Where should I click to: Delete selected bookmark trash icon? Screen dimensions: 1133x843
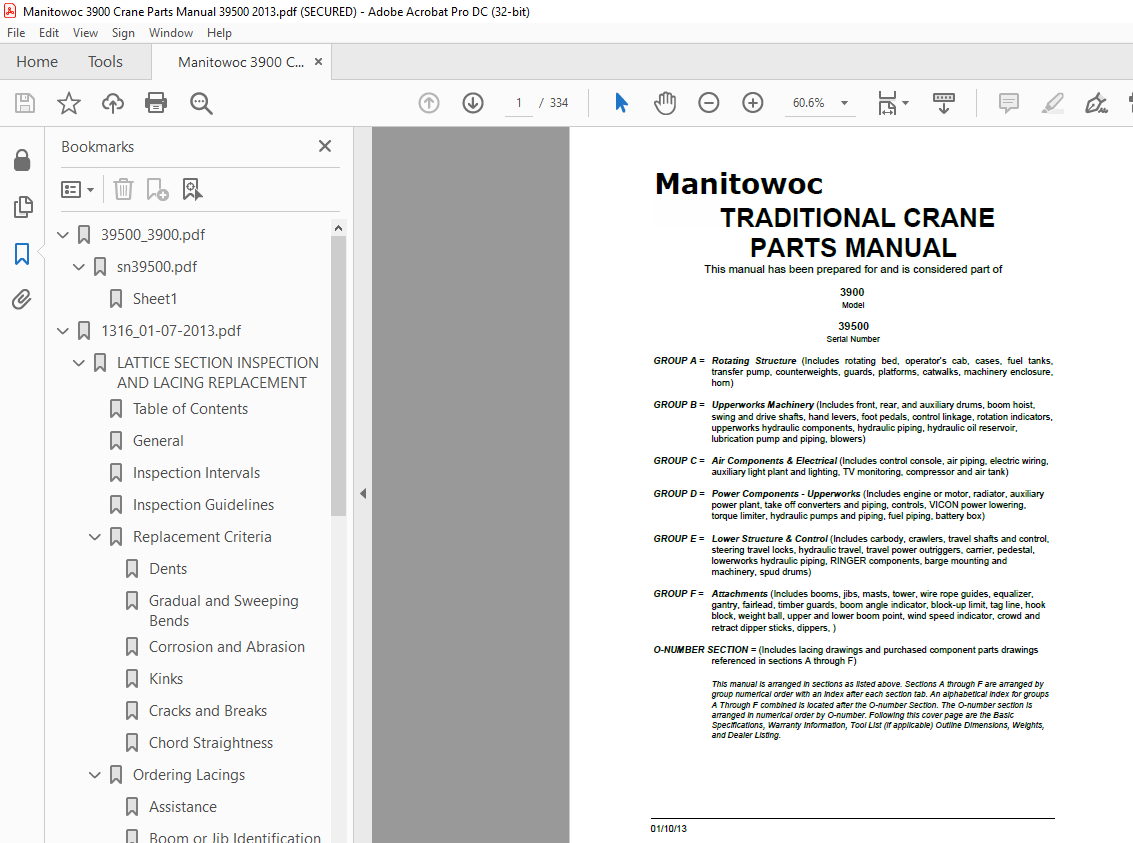(124, 189)
